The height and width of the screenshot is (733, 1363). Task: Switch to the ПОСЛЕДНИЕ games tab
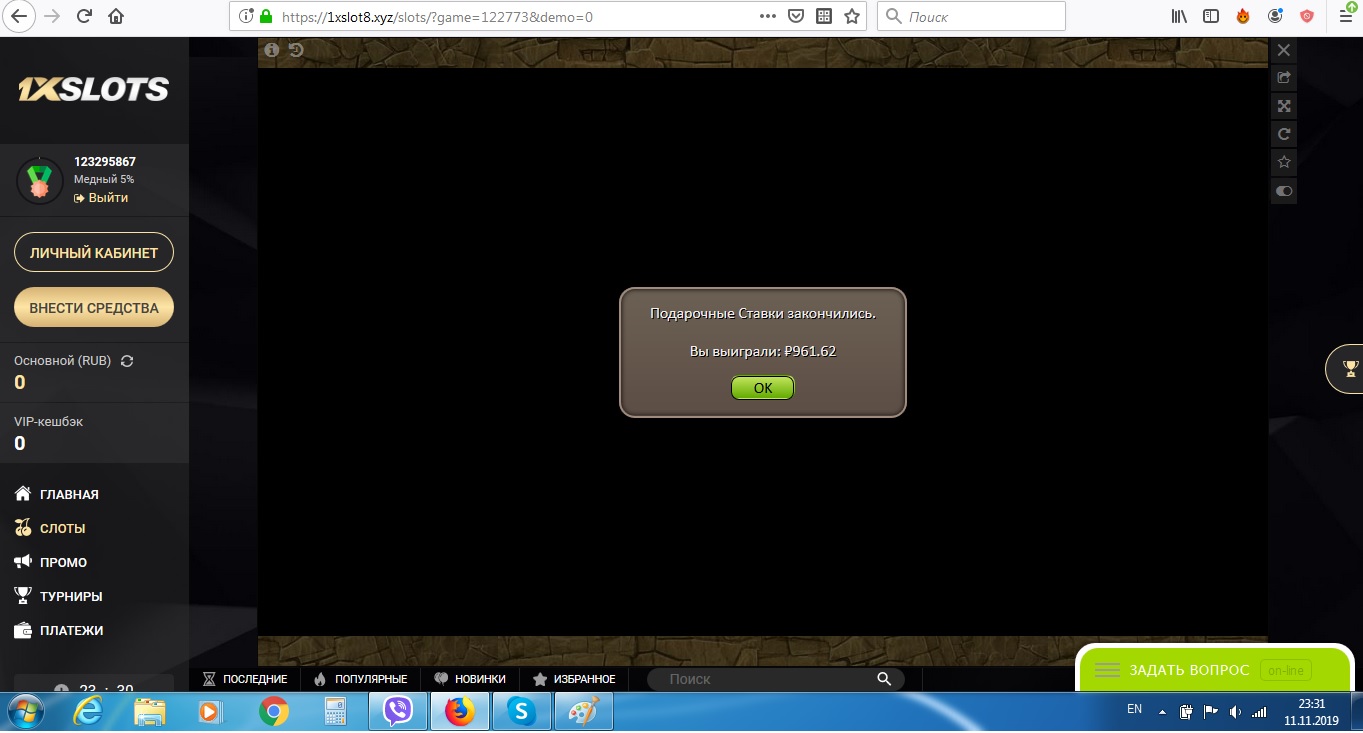click(245, 679)
